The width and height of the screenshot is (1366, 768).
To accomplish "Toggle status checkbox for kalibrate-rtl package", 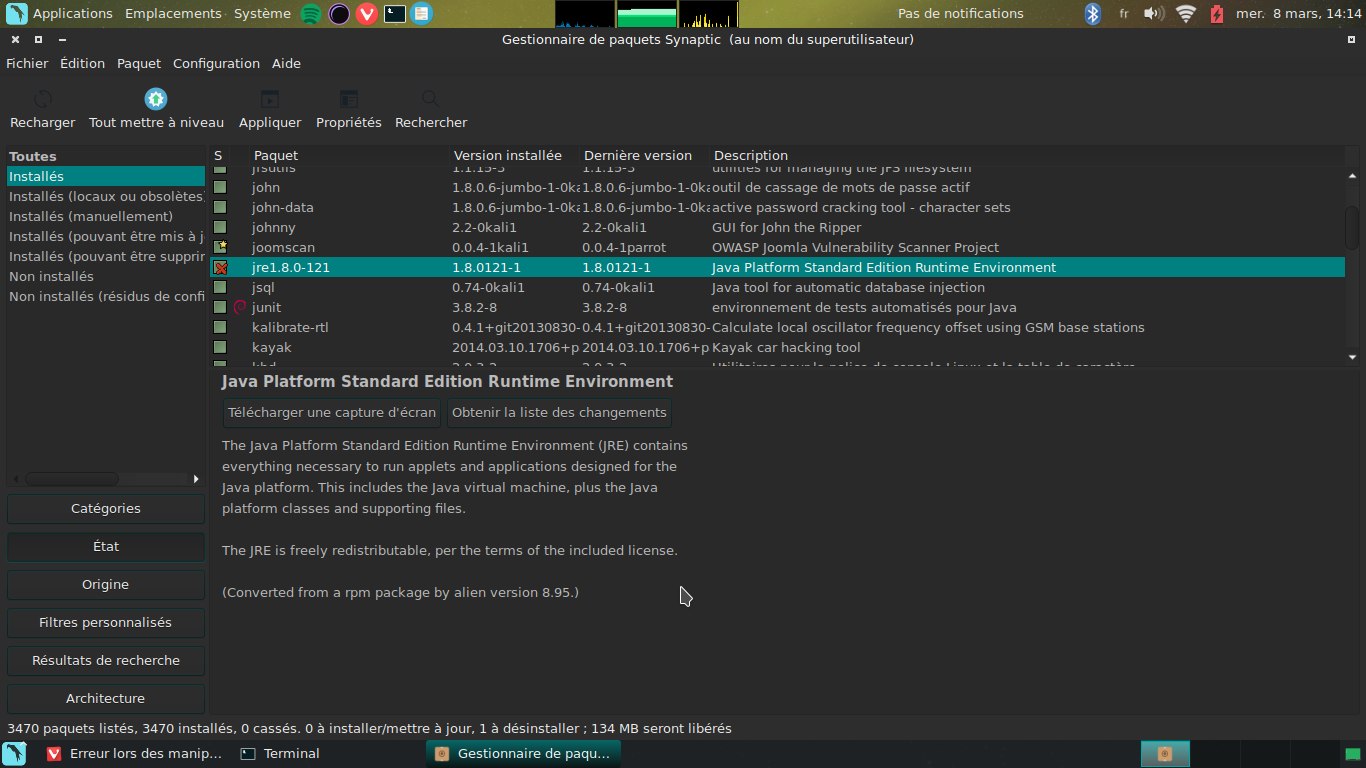I will 220,327.
